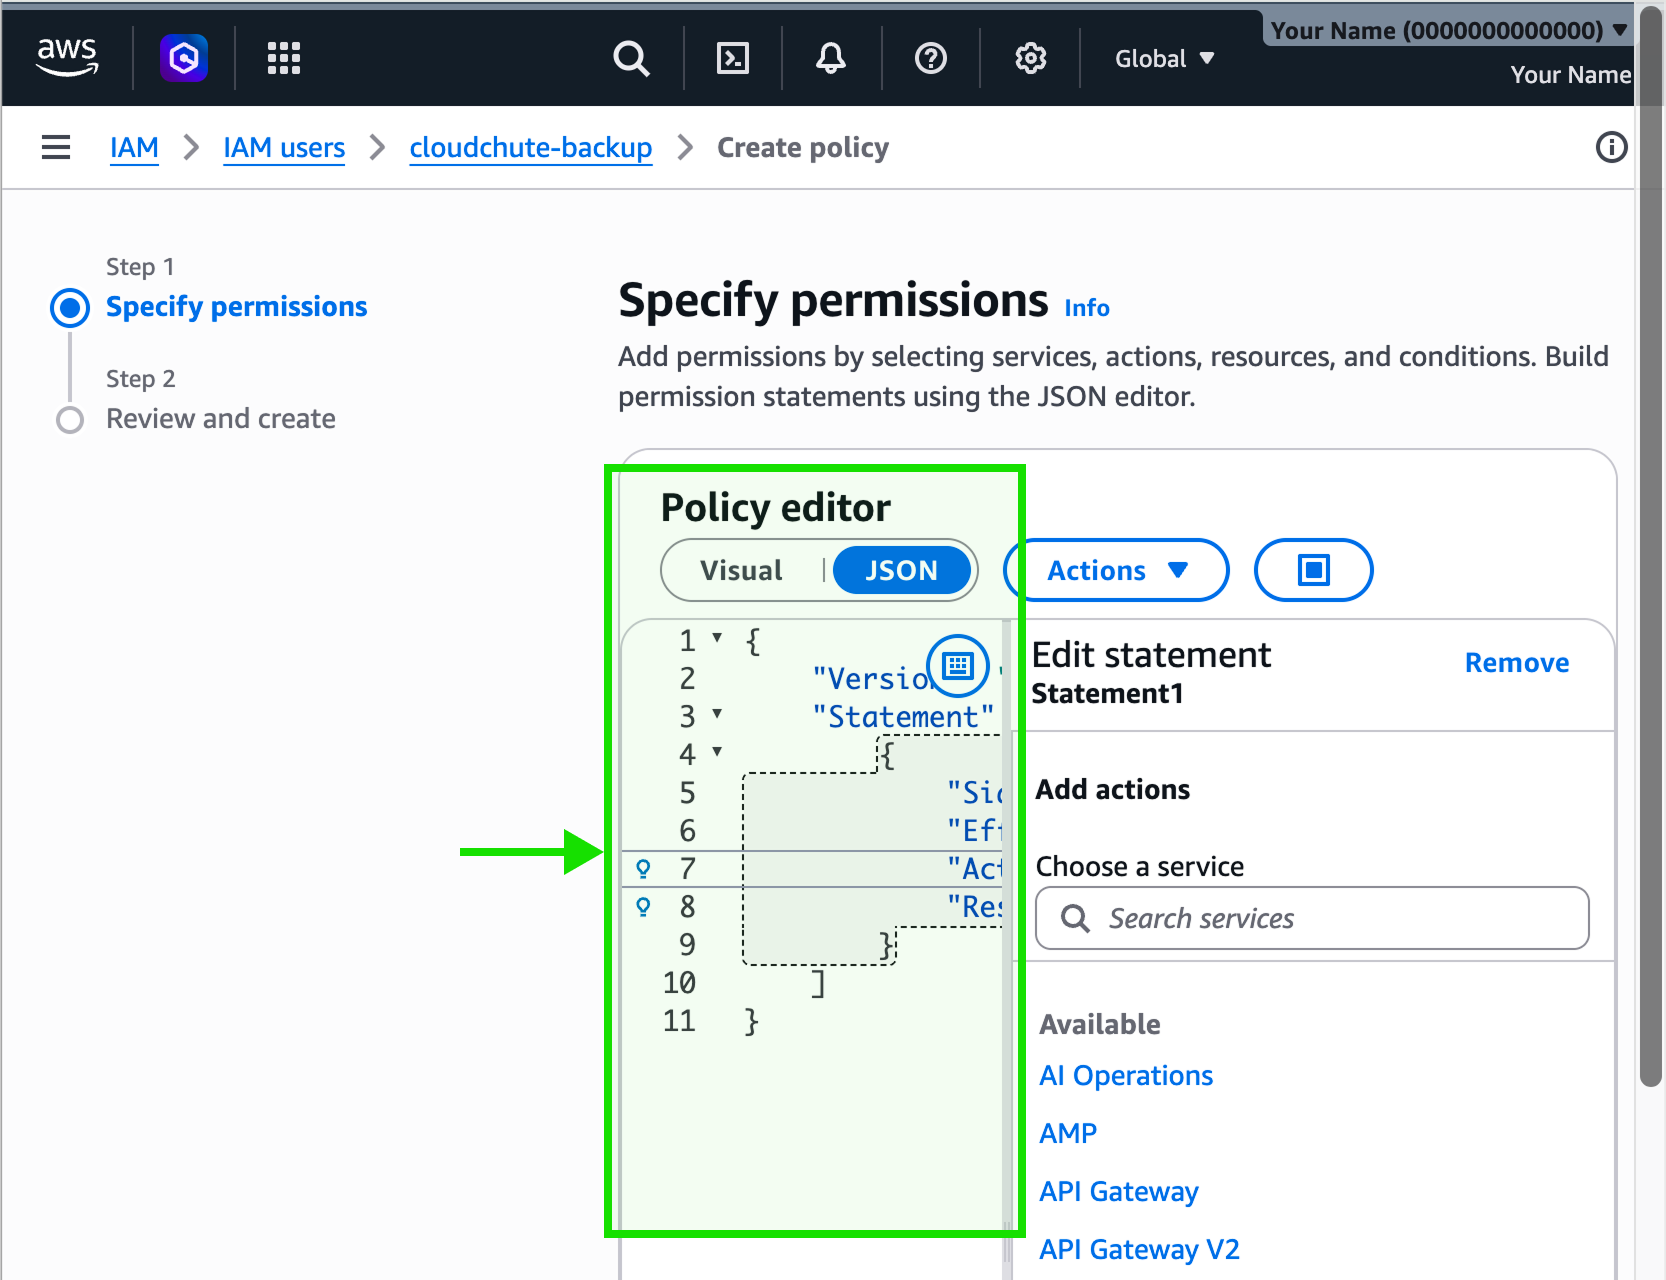Open the Info link beside Specify permissions

click(x=1087, y=308)
